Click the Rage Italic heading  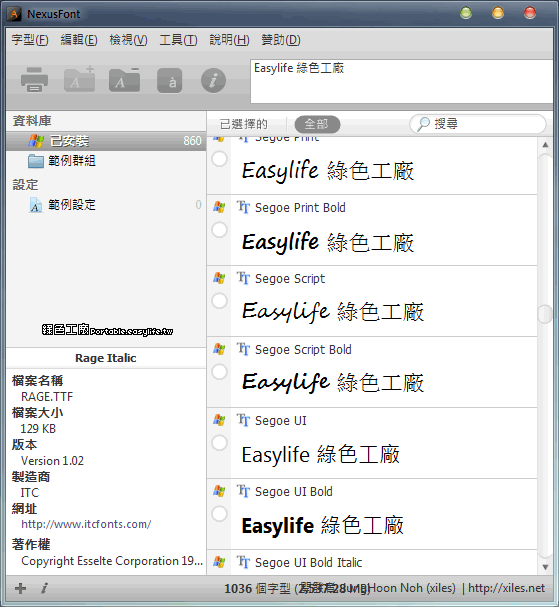(x=106, y=358)
